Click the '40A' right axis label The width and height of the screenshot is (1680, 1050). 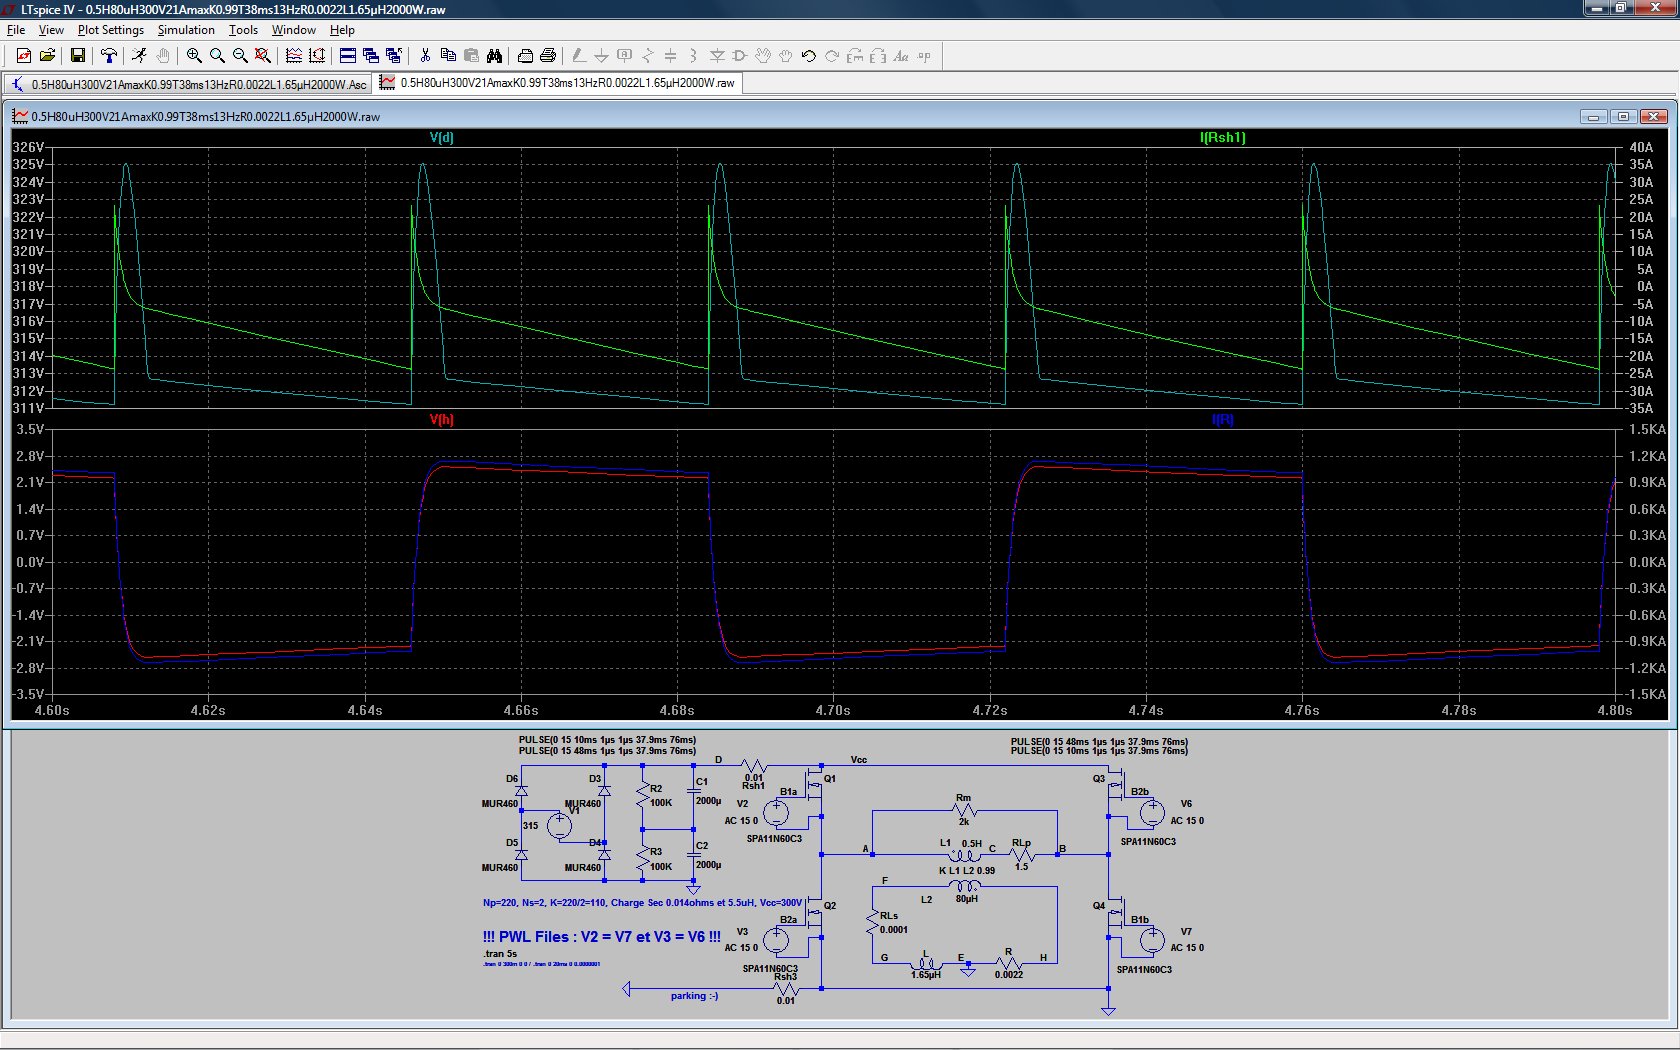tap(1641, 147)
